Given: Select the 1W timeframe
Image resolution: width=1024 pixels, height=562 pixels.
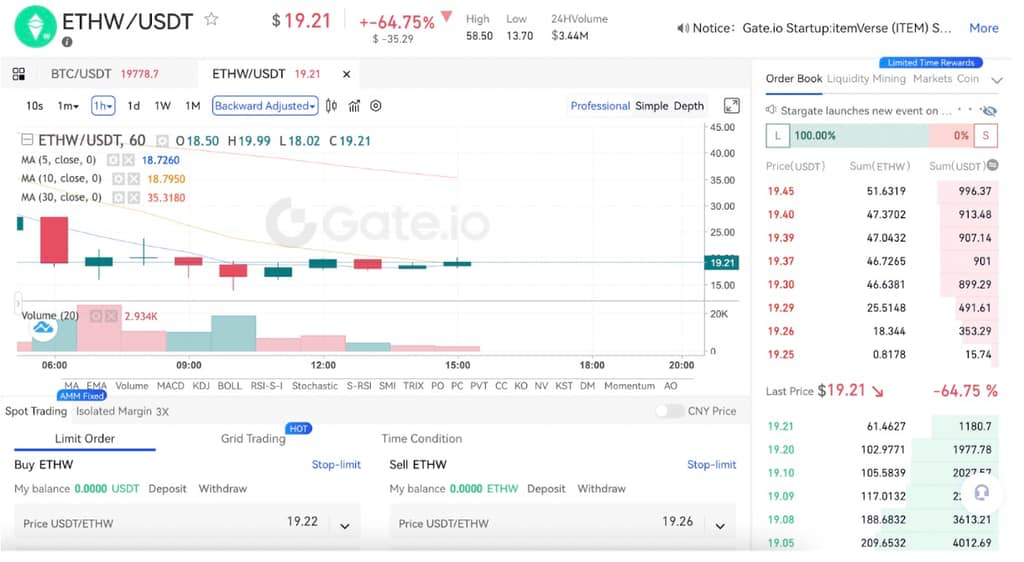Looking at the screenshot, I should point(163,106).
